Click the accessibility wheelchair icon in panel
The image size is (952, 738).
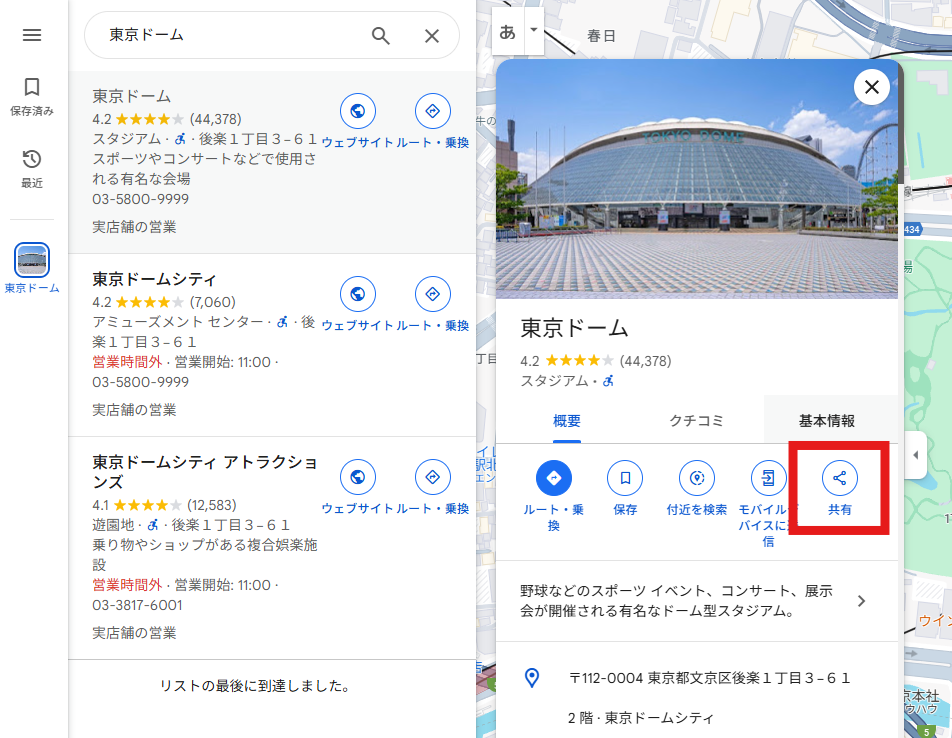tap(608, 381)
